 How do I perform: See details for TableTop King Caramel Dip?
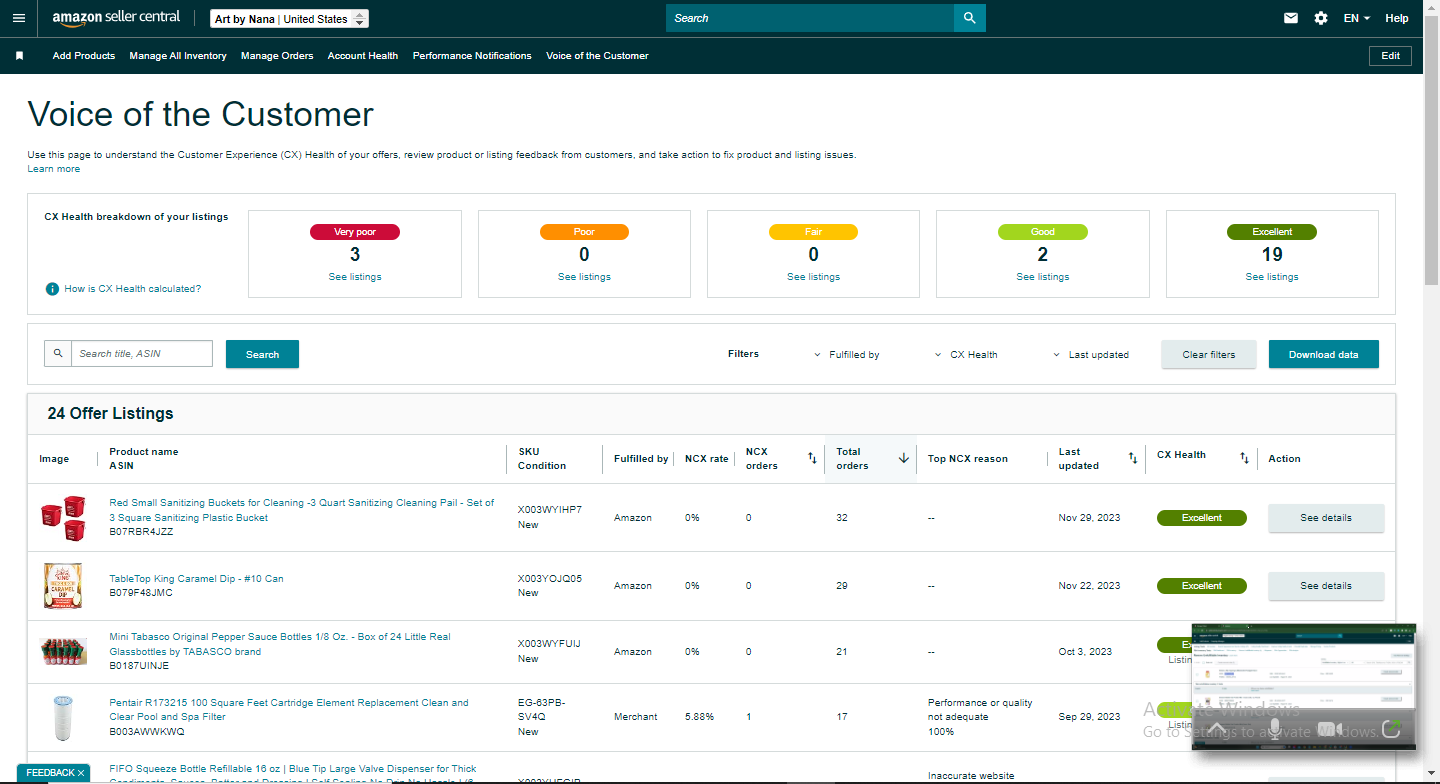click(x=1326, y=586)
